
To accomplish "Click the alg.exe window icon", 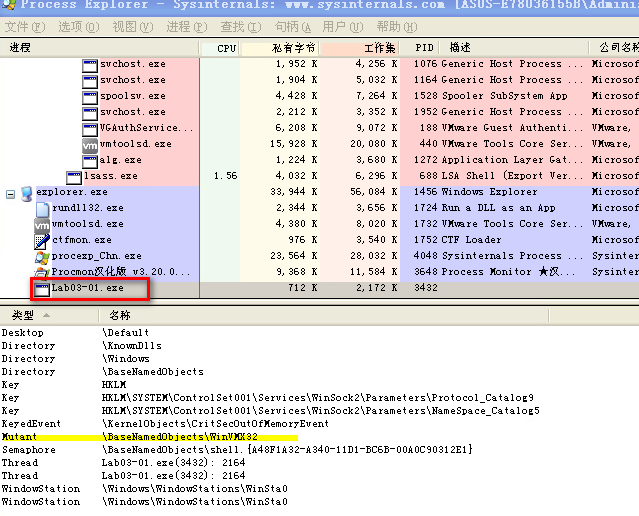I will tap(90, 161).
